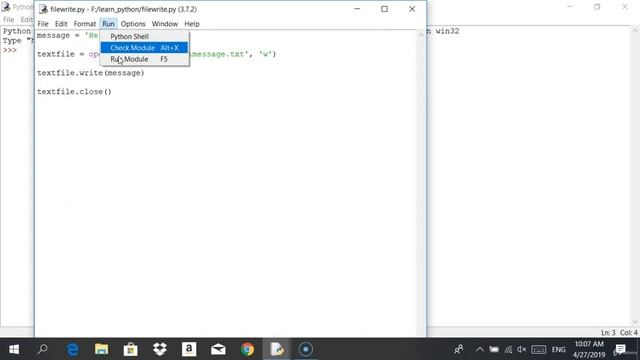Open the Windows Start menu
640x360 pixels.
coord(14,349)
